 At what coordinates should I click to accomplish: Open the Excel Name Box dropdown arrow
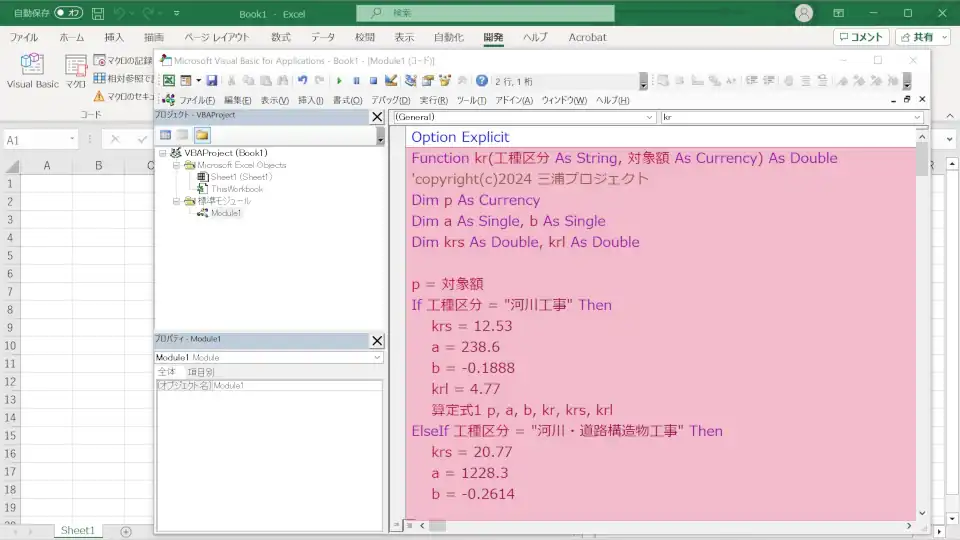(x=72, y=140)
